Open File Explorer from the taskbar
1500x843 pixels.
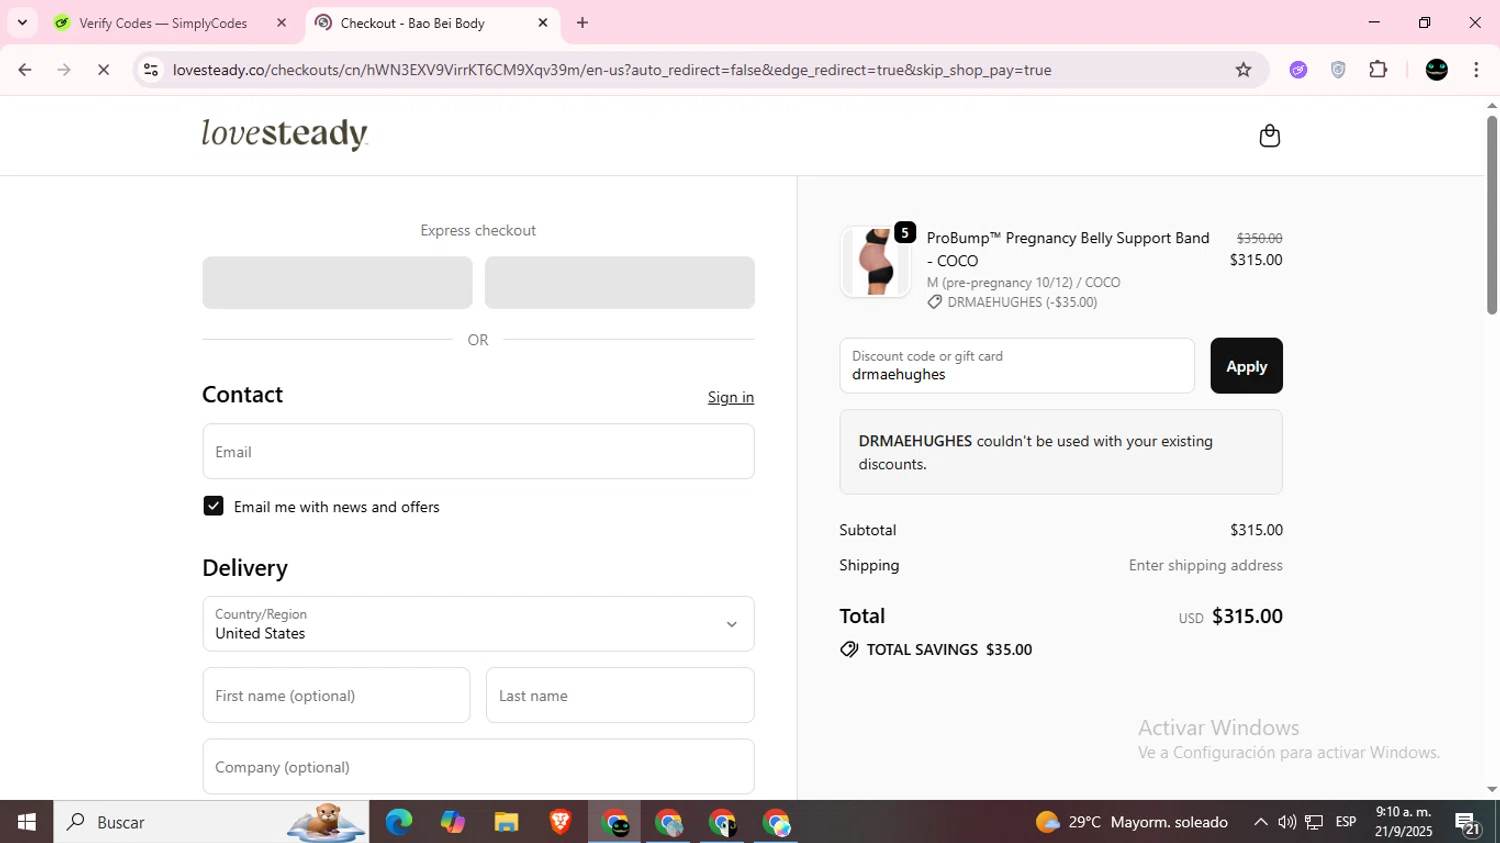pyautogui.click(x=506, y=822)
